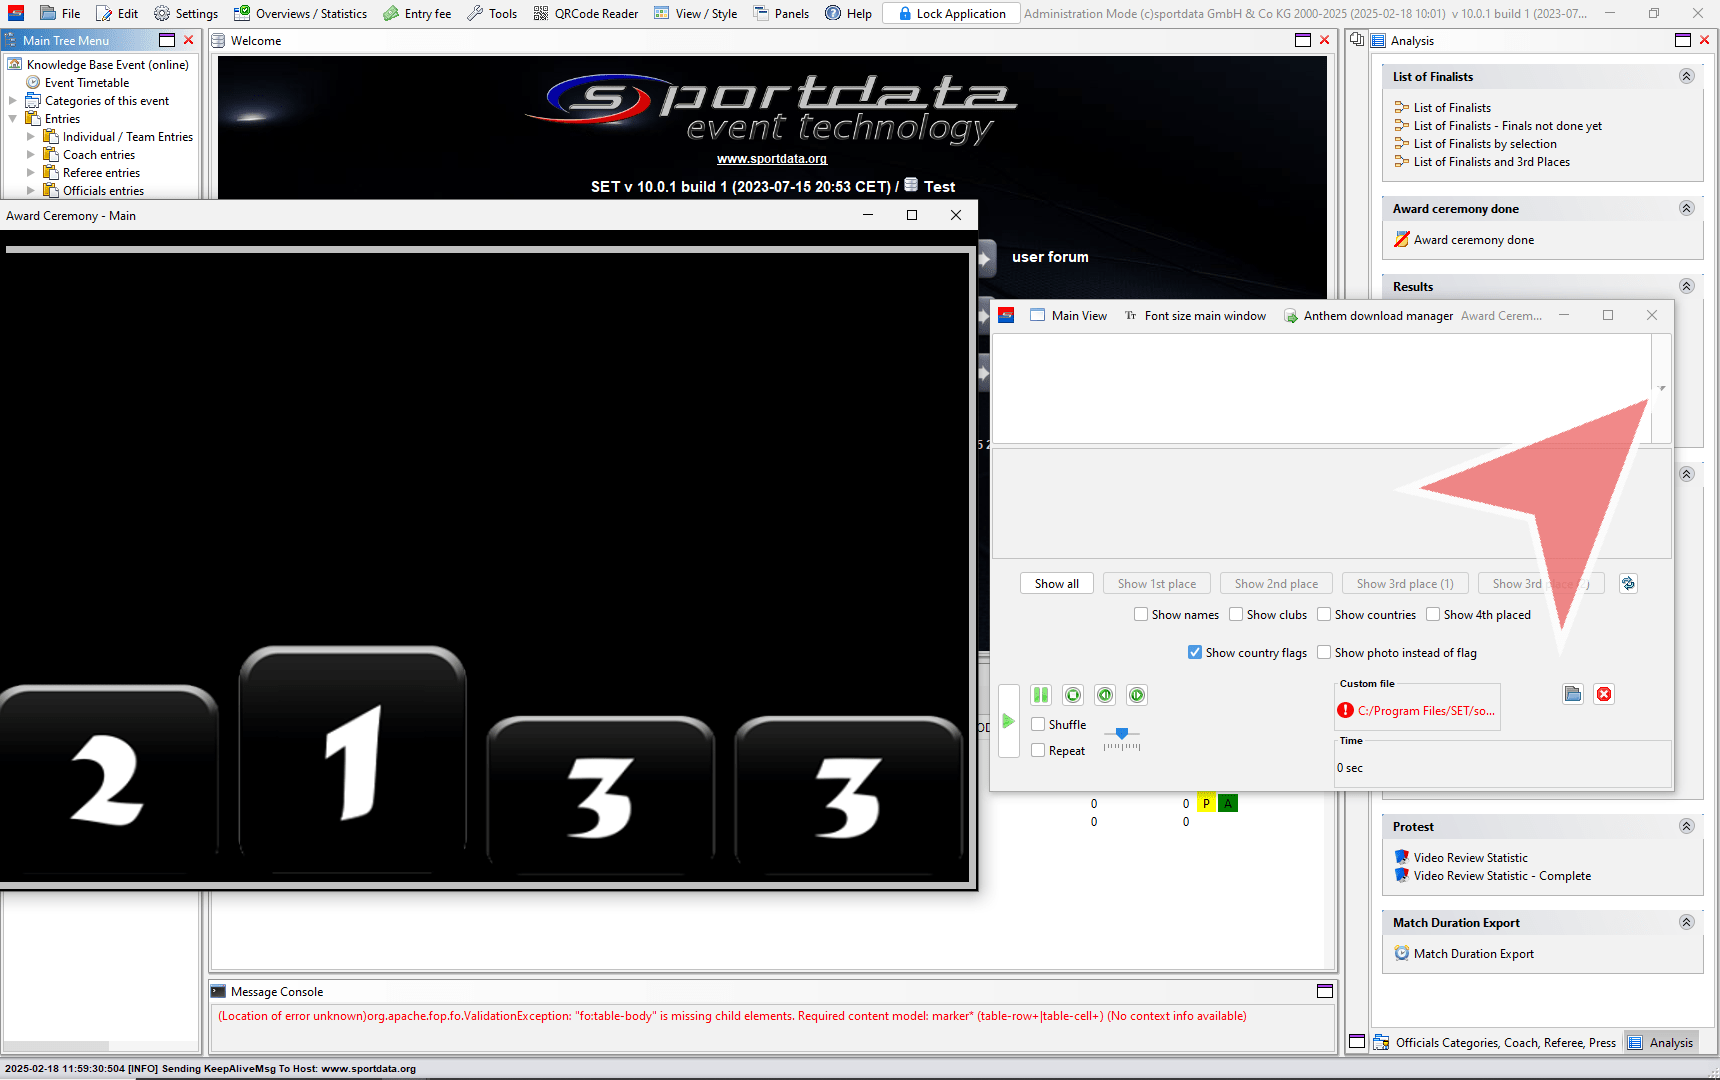Screen dimensions: 1720x1080
Task: Open List of Finalists - Finals not done yet
Action: (x=1507, y=126)
